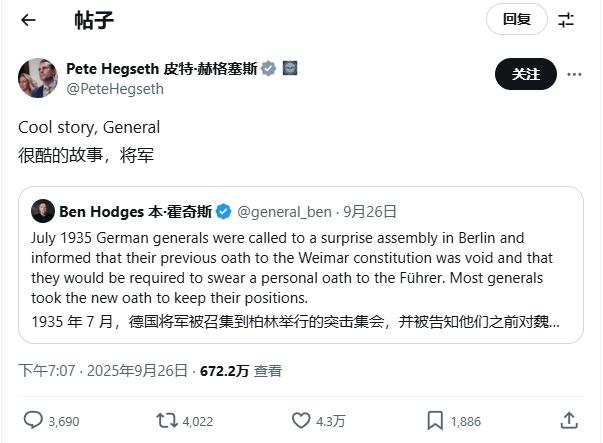Viewport: 603px width, 443px height.
Task: Open Ben Hodges' quoted post avatar
Action: [x=42, y=211]
